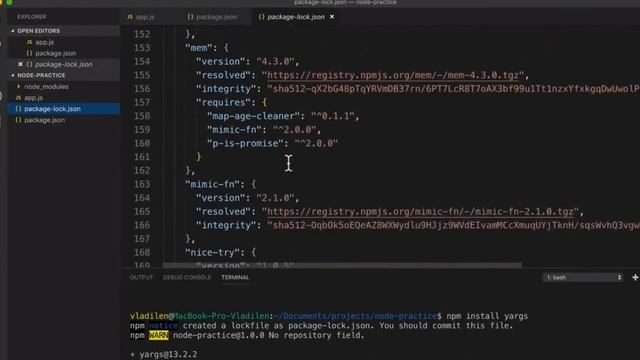Open app.js in NODE-PRACTICE folder
640x360 pixels.
33,98
